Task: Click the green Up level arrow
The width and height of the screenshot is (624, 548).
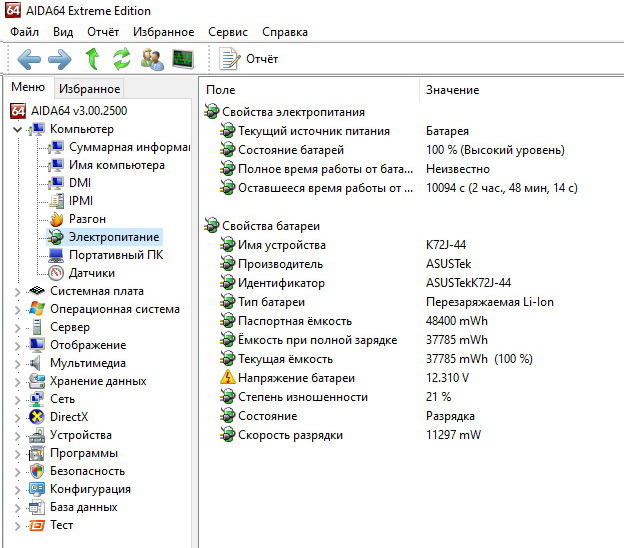Action: coord(92,59)
